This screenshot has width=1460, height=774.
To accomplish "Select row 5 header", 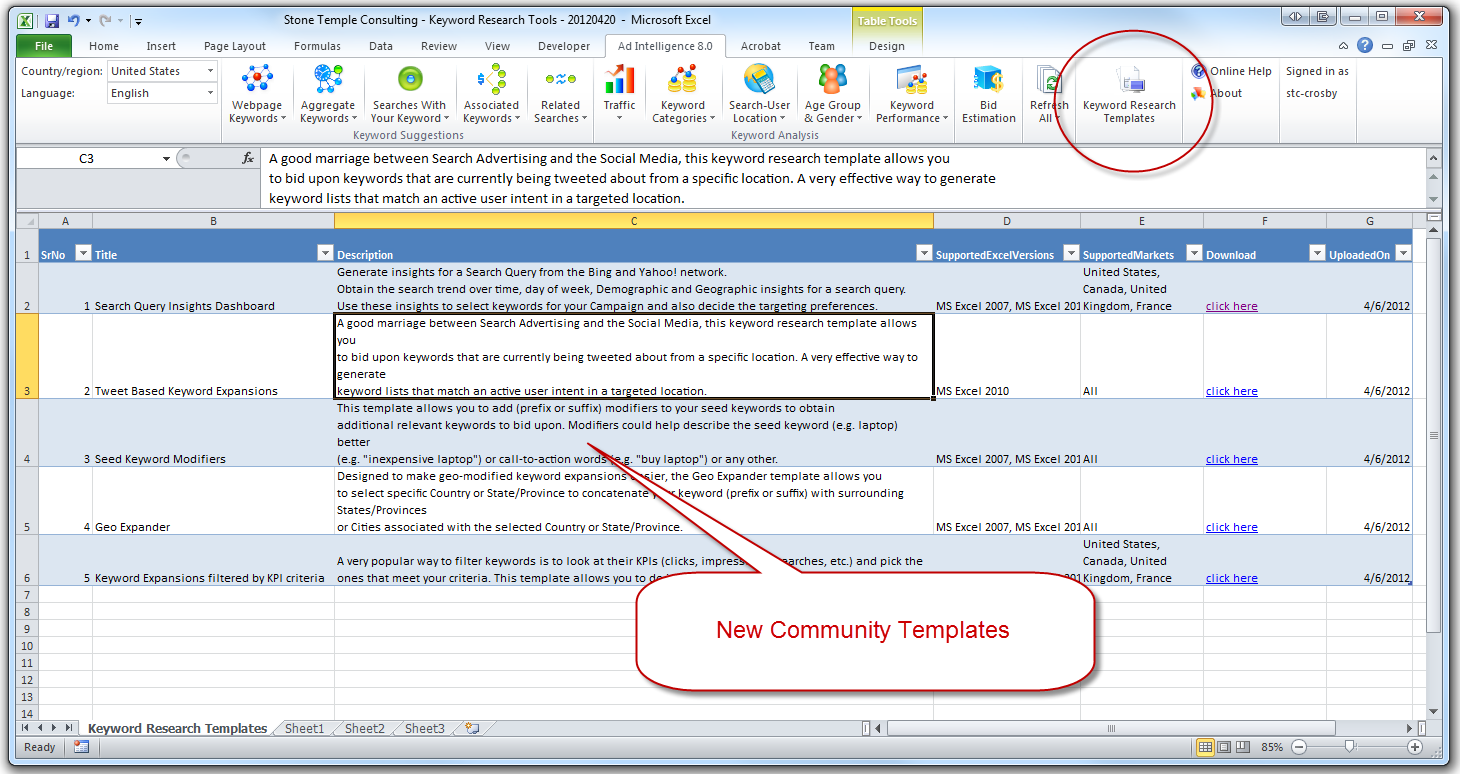I will (x=27, y=500).
